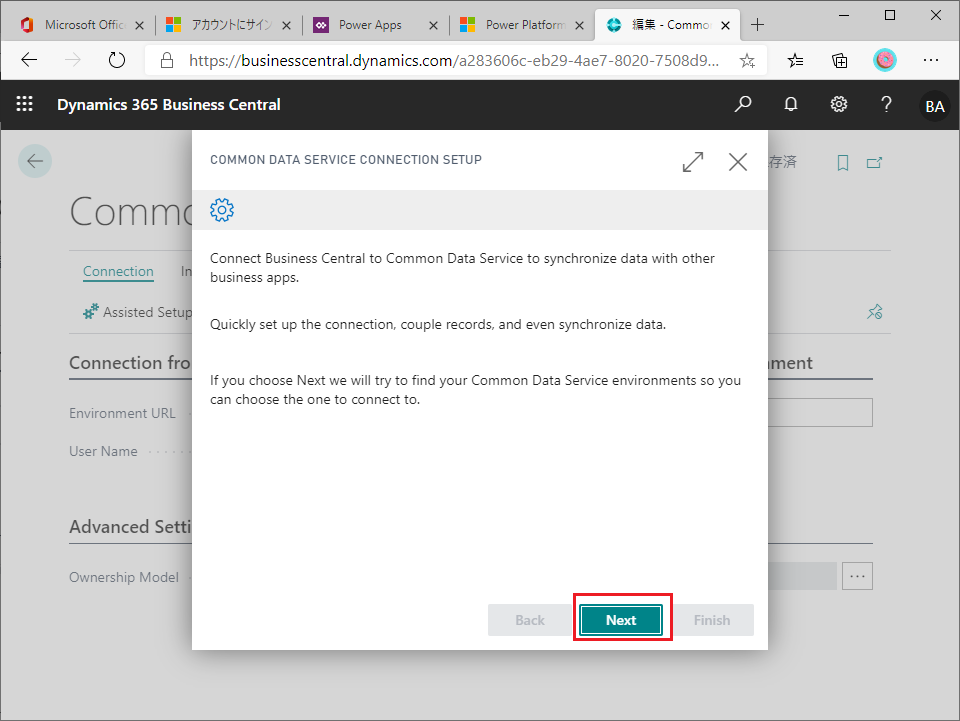Click the Advanced Setti section heading
The height and width of the screenshot is (721, 960).
(x=130, y=526)
